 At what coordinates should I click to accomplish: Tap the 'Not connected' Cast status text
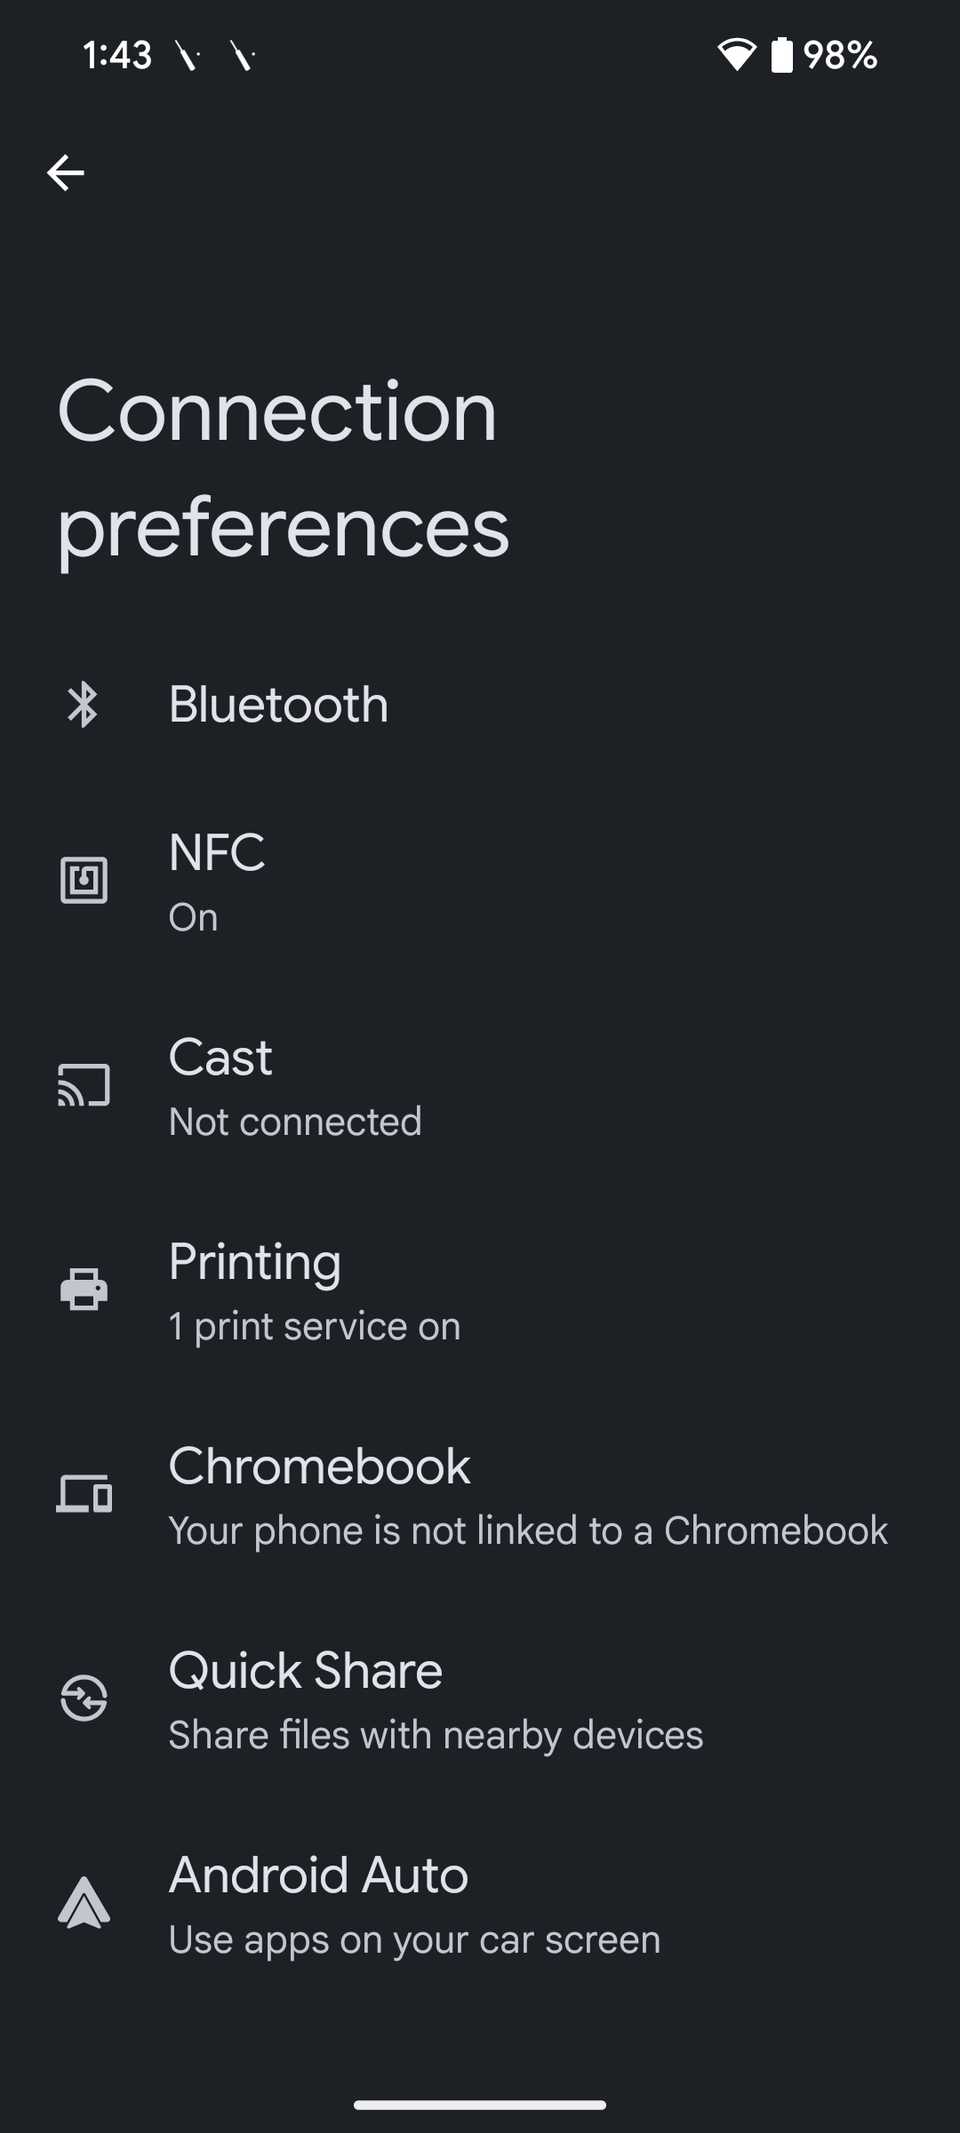pyautogui.click(x=295, y=1122)
